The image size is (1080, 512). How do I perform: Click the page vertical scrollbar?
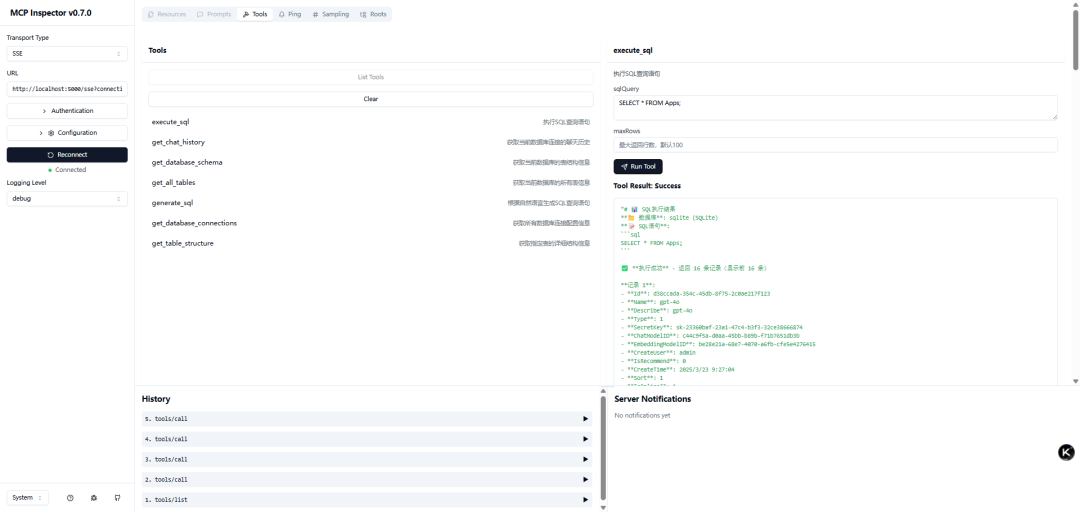point(1076,38)
